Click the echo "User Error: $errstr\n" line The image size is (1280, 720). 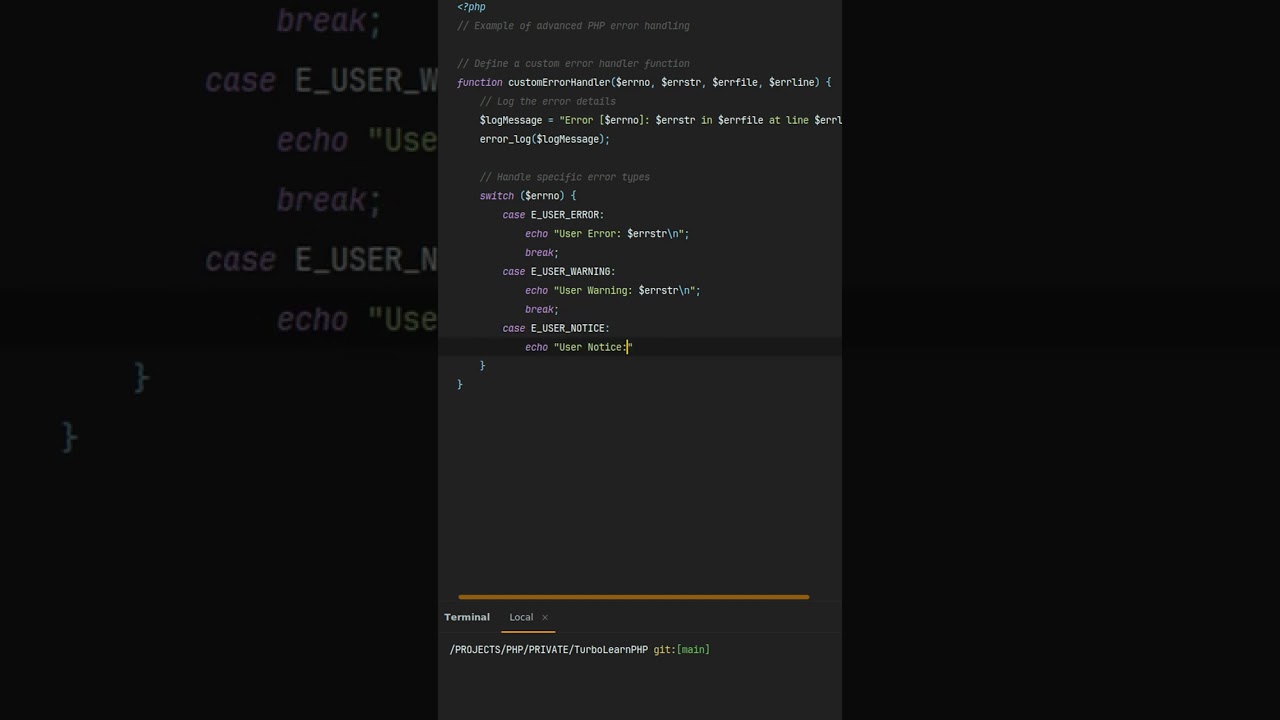point(607,234)
